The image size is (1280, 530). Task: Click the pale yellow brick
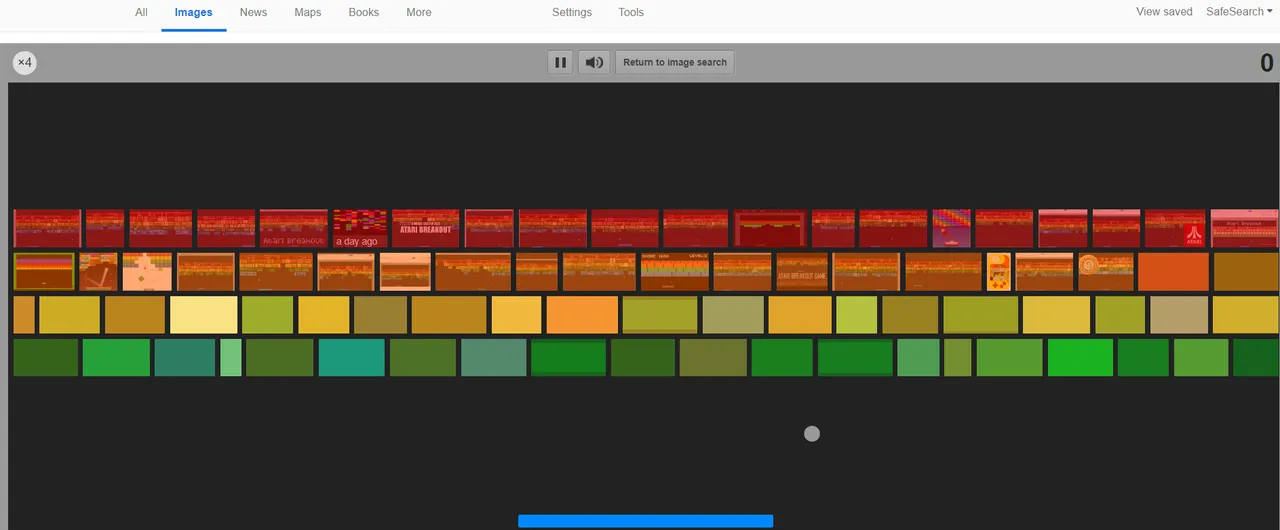coord(204,315)
